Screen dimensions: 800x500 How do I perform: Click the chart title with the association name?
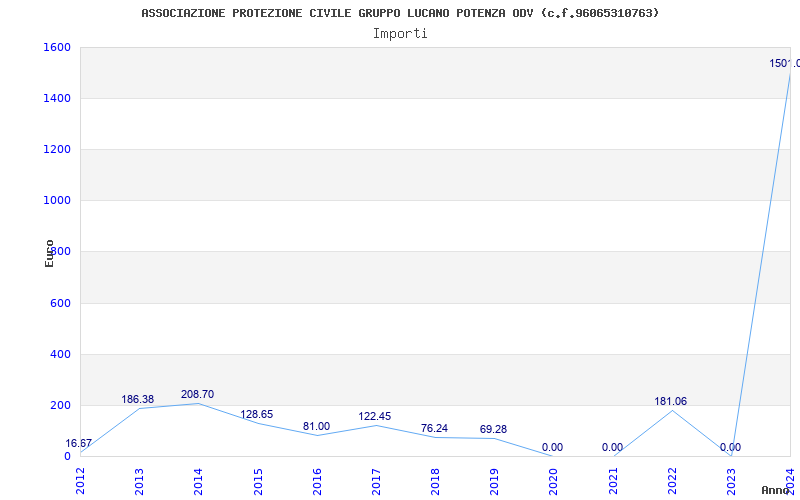(400, 13)
